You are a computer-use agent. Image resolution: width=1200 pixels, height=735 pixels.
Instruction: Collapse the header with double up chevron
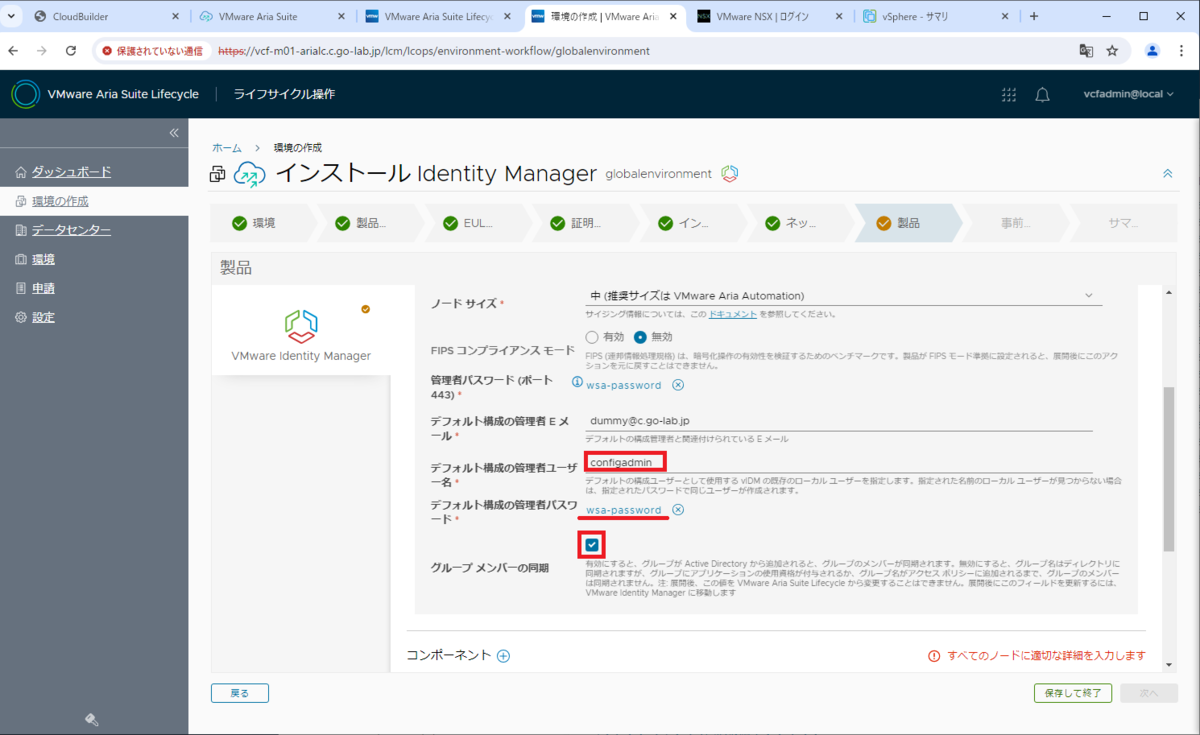[1167, 174]
